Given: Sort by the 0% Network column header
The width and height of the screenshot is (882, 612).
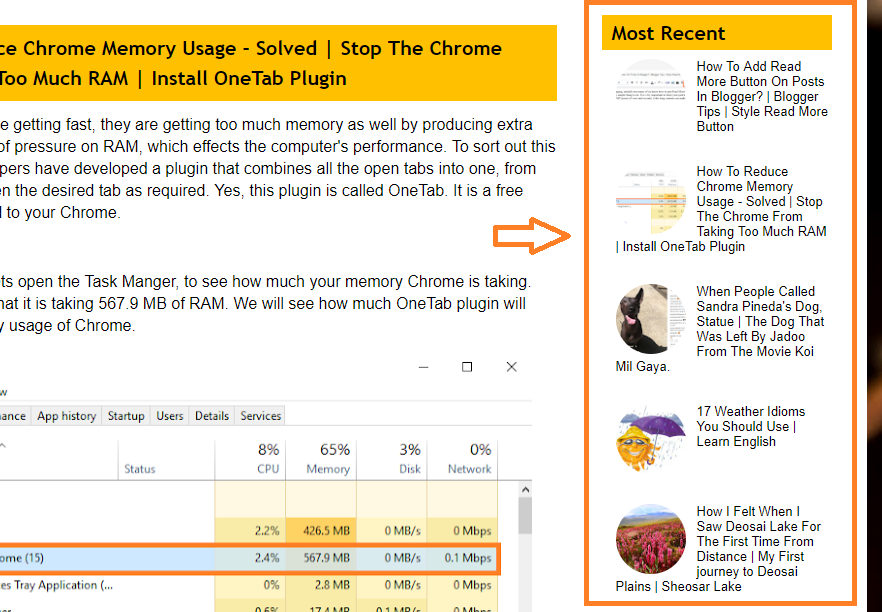Looking at the screenshot, I should point(462,459).
